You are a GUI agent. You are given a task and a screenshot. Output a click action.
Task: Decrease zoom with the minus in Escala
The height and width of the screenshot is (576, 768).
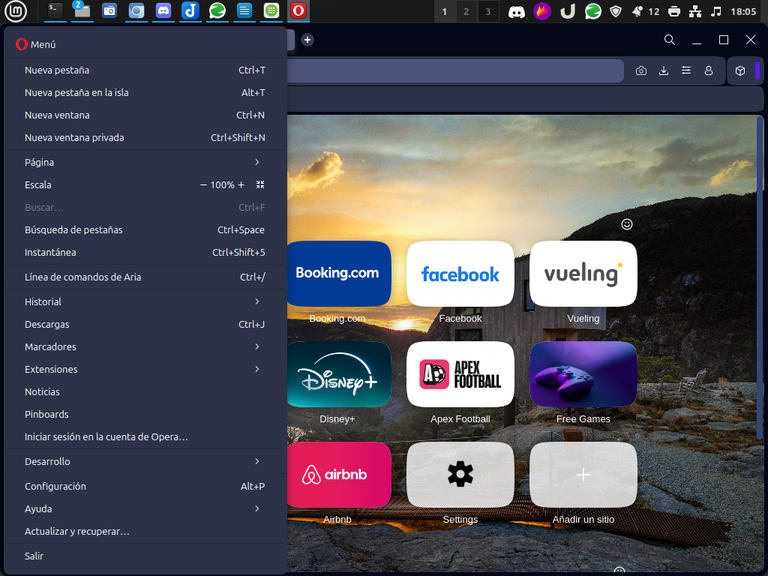click(203, 185)
